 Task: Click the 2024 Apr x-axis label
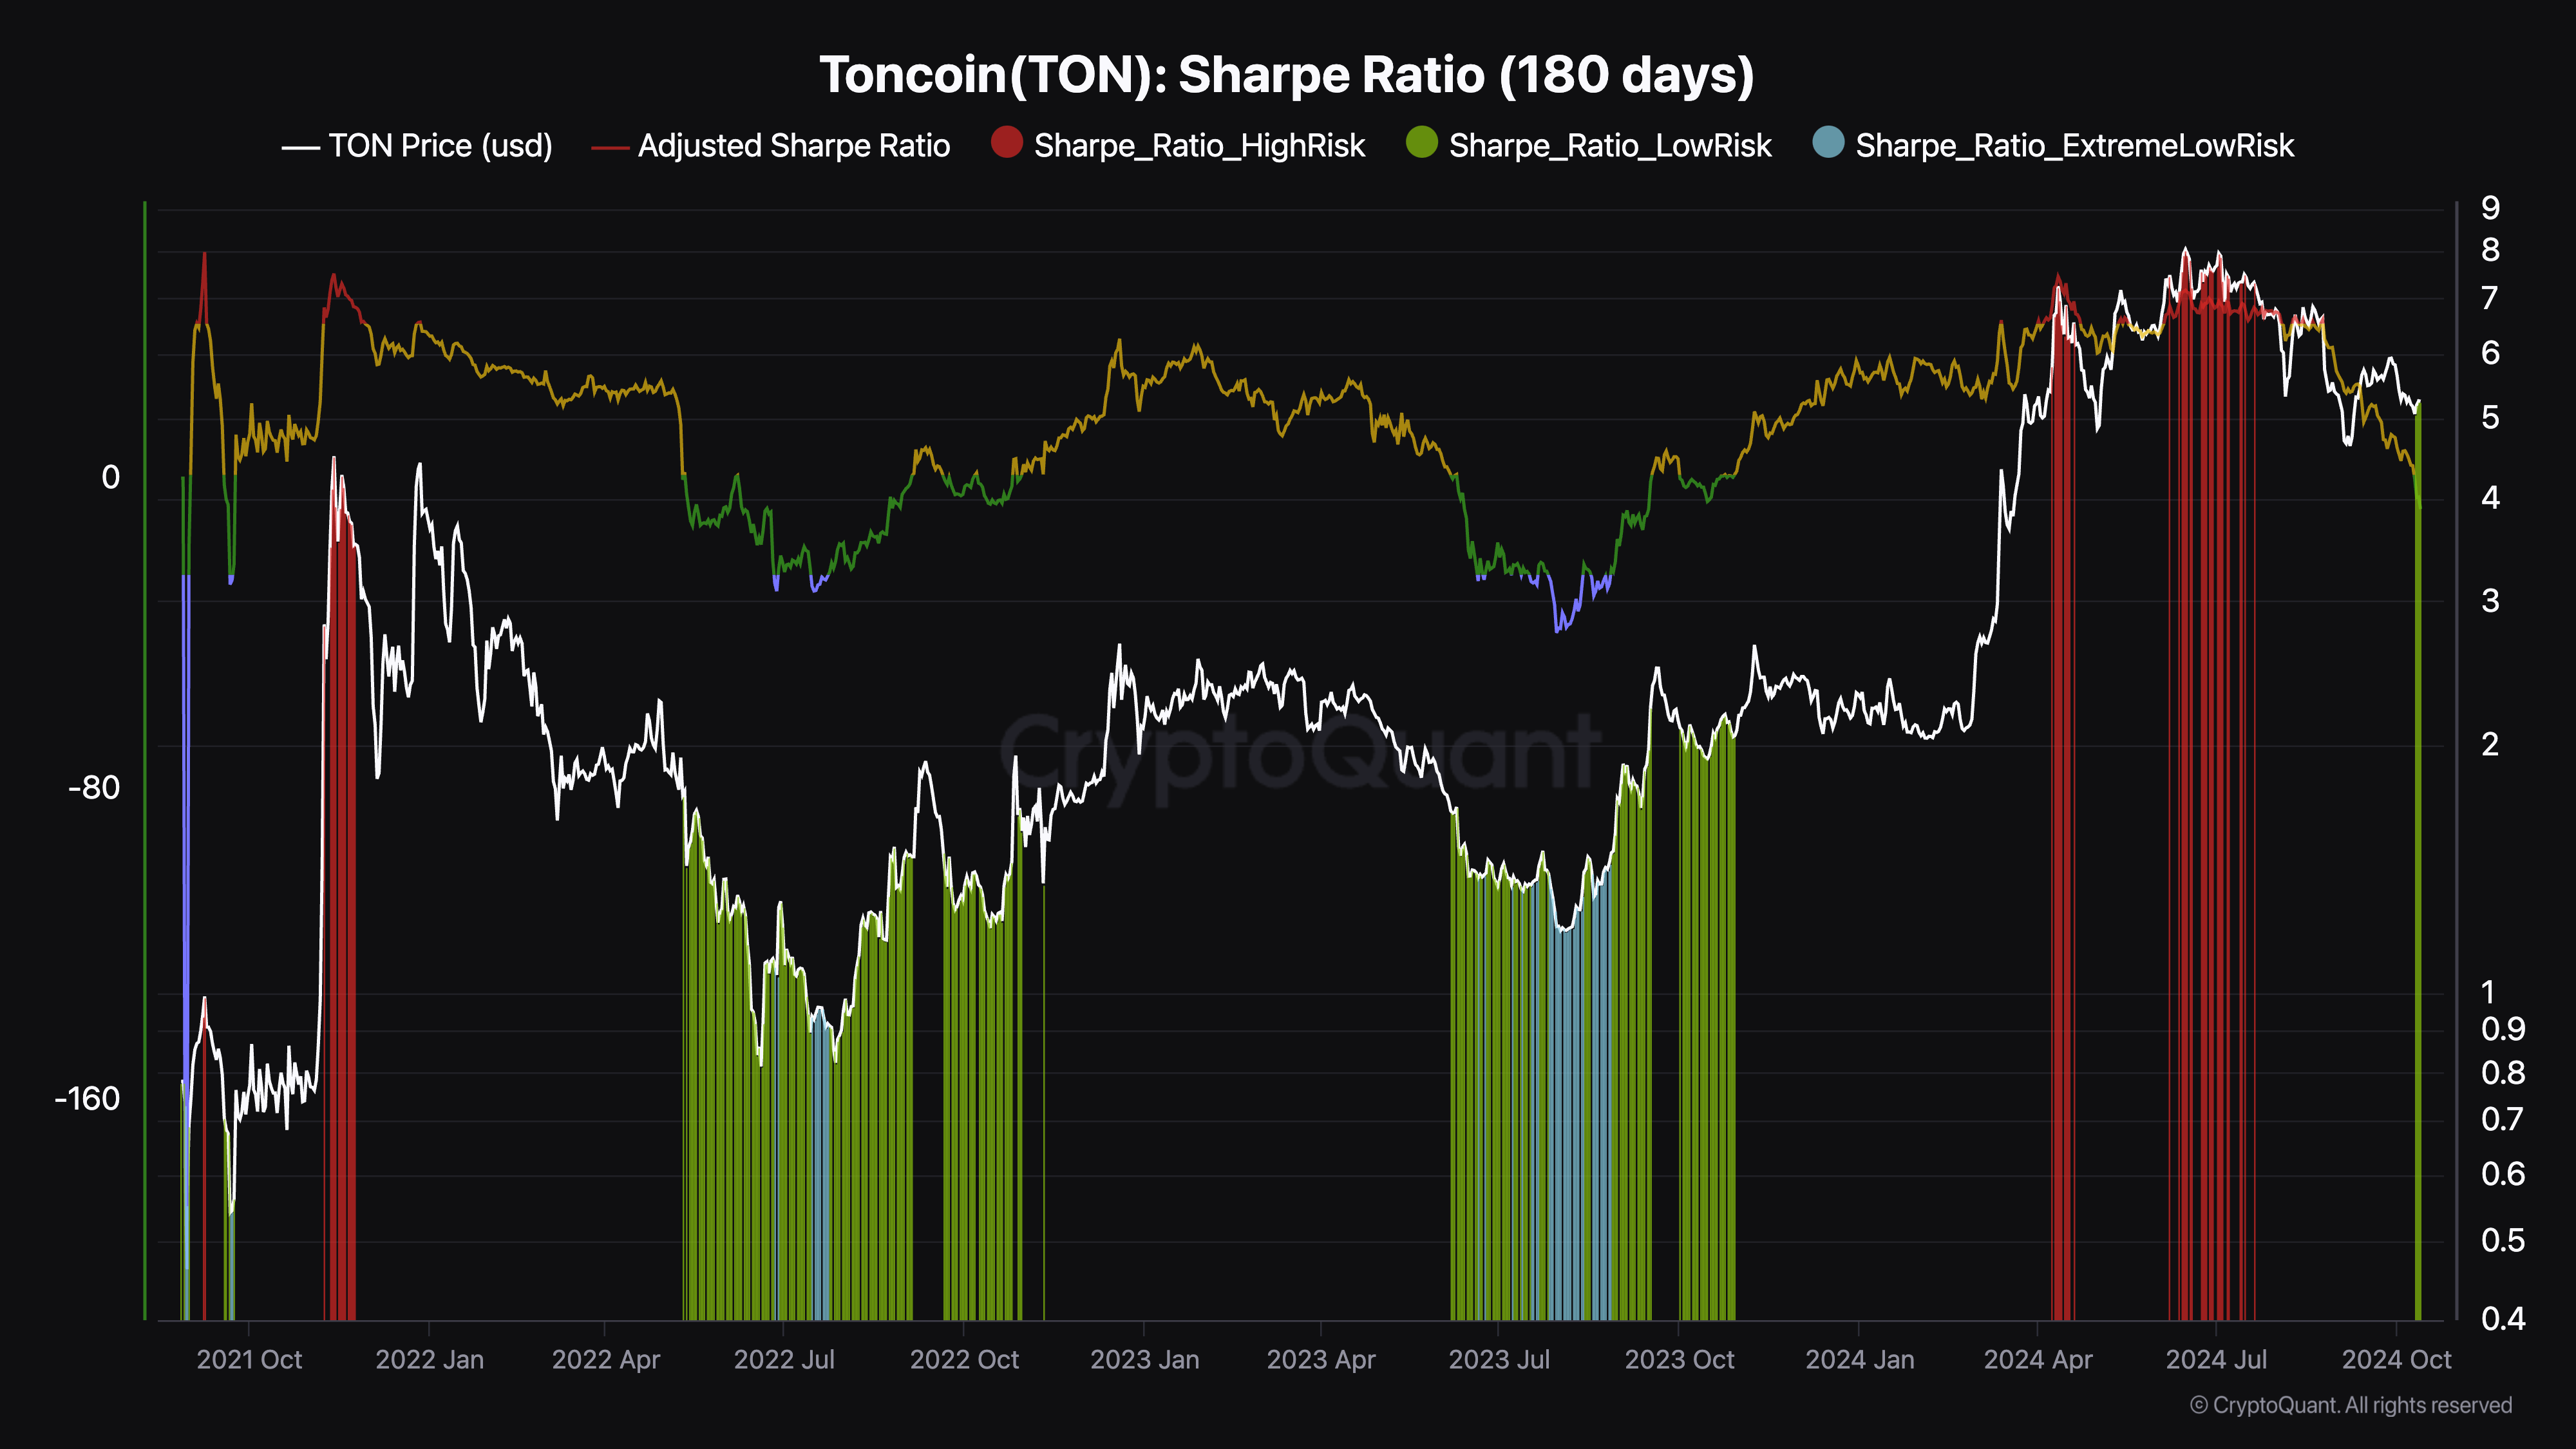click(x=2038, y=1360)
